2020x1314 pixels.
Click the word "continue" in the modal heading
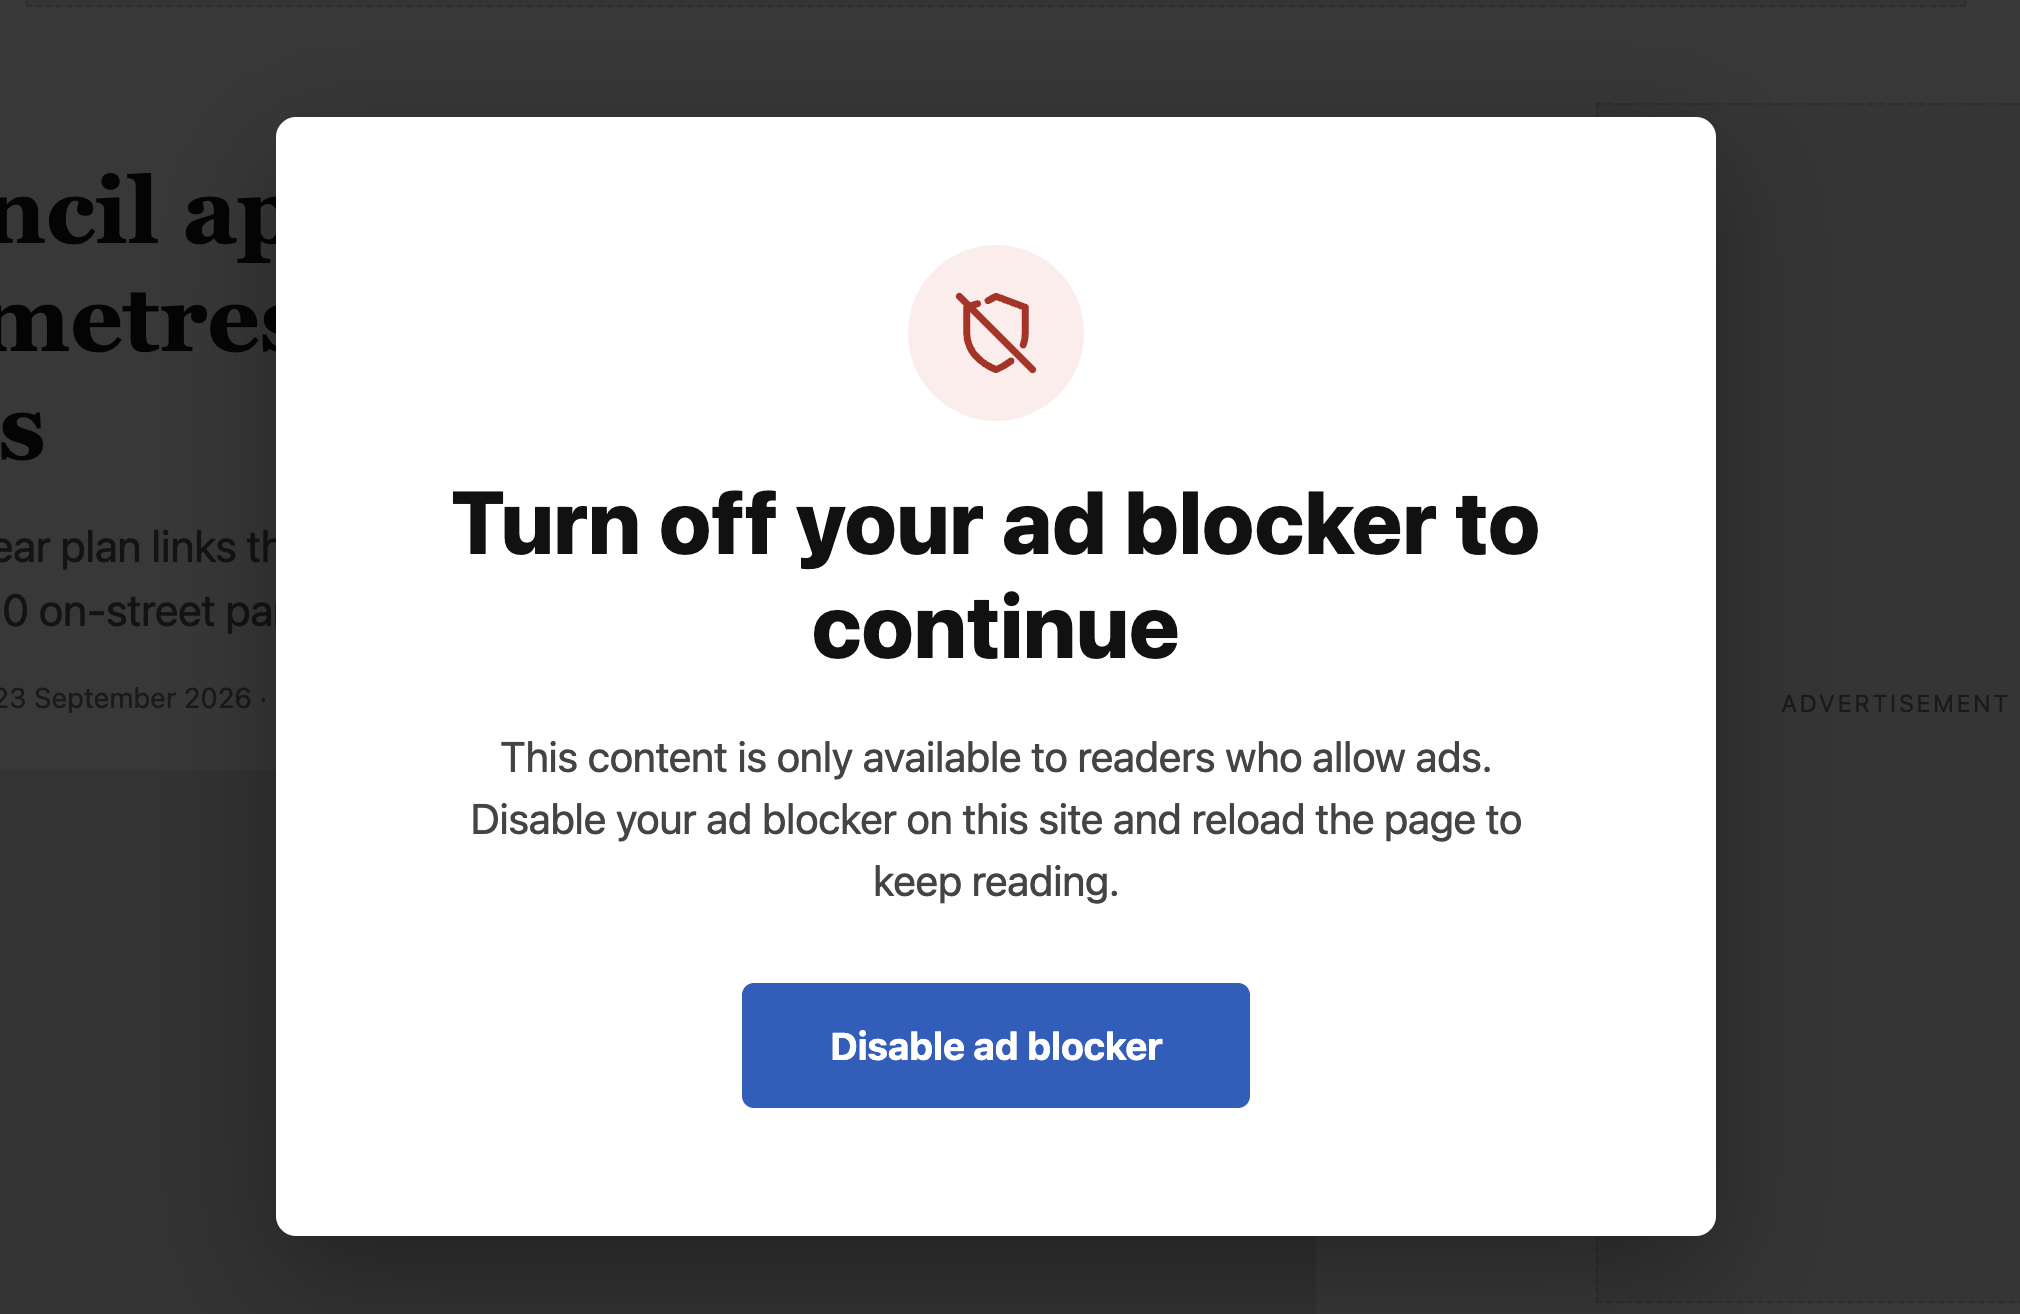[x=995, y=629]
